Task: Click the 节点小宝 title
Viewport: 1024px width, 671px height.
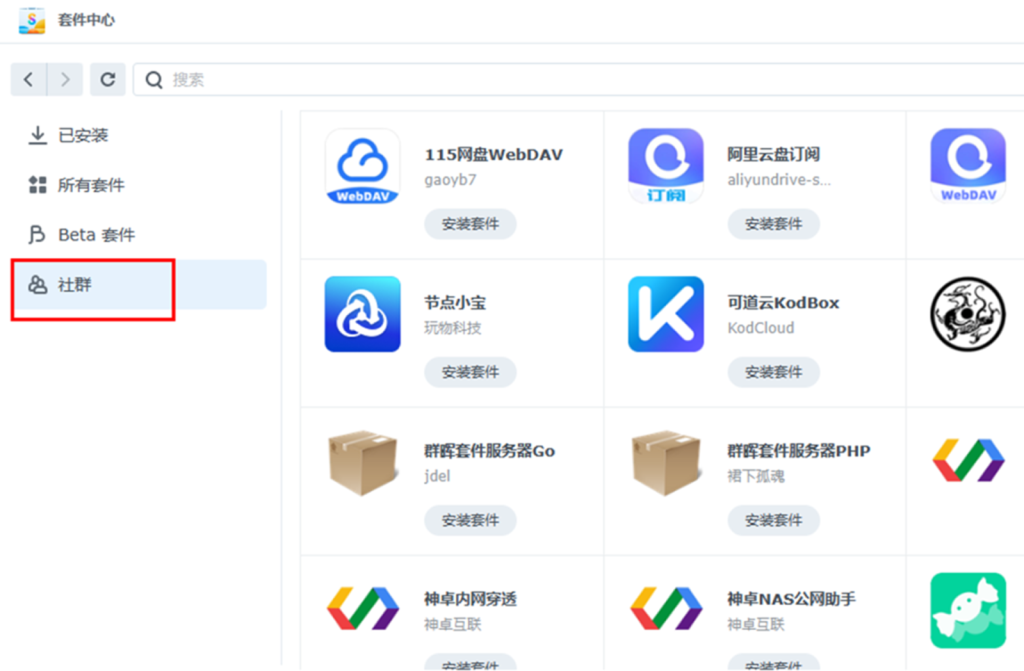Action: click(455, 303)
